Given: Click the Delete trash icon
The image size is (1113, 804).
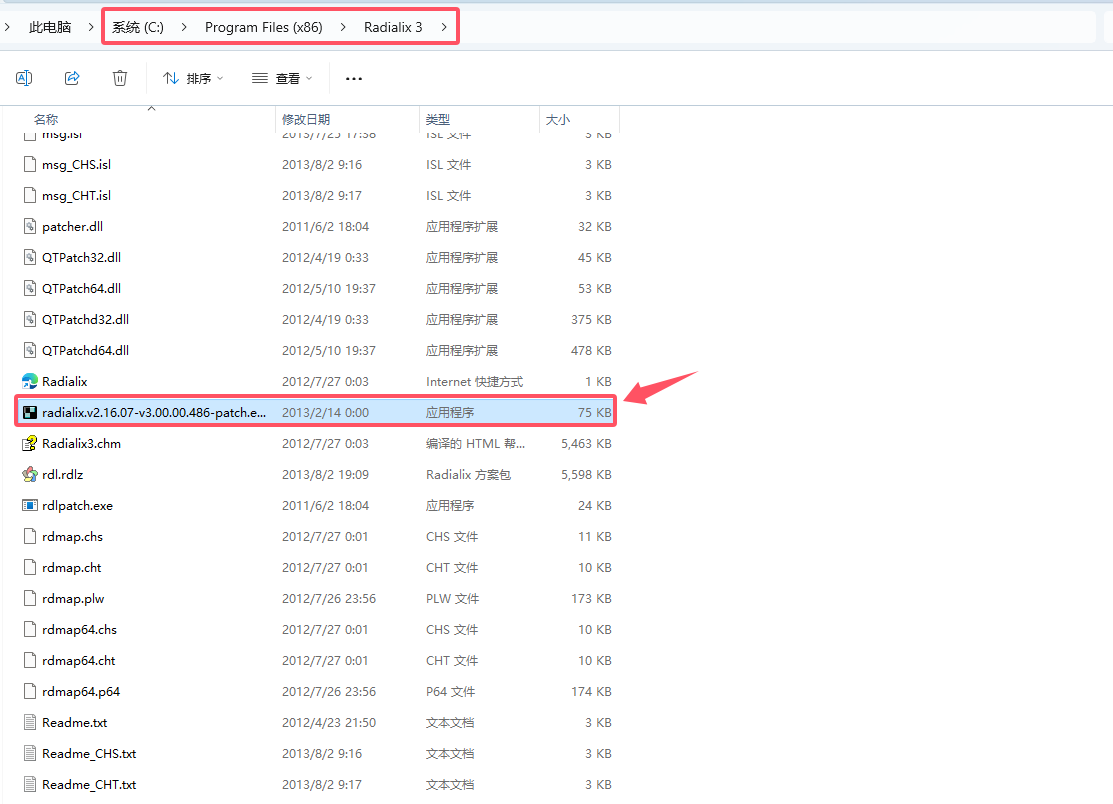Looking at the screenshot, I should [x=120, y=78].
